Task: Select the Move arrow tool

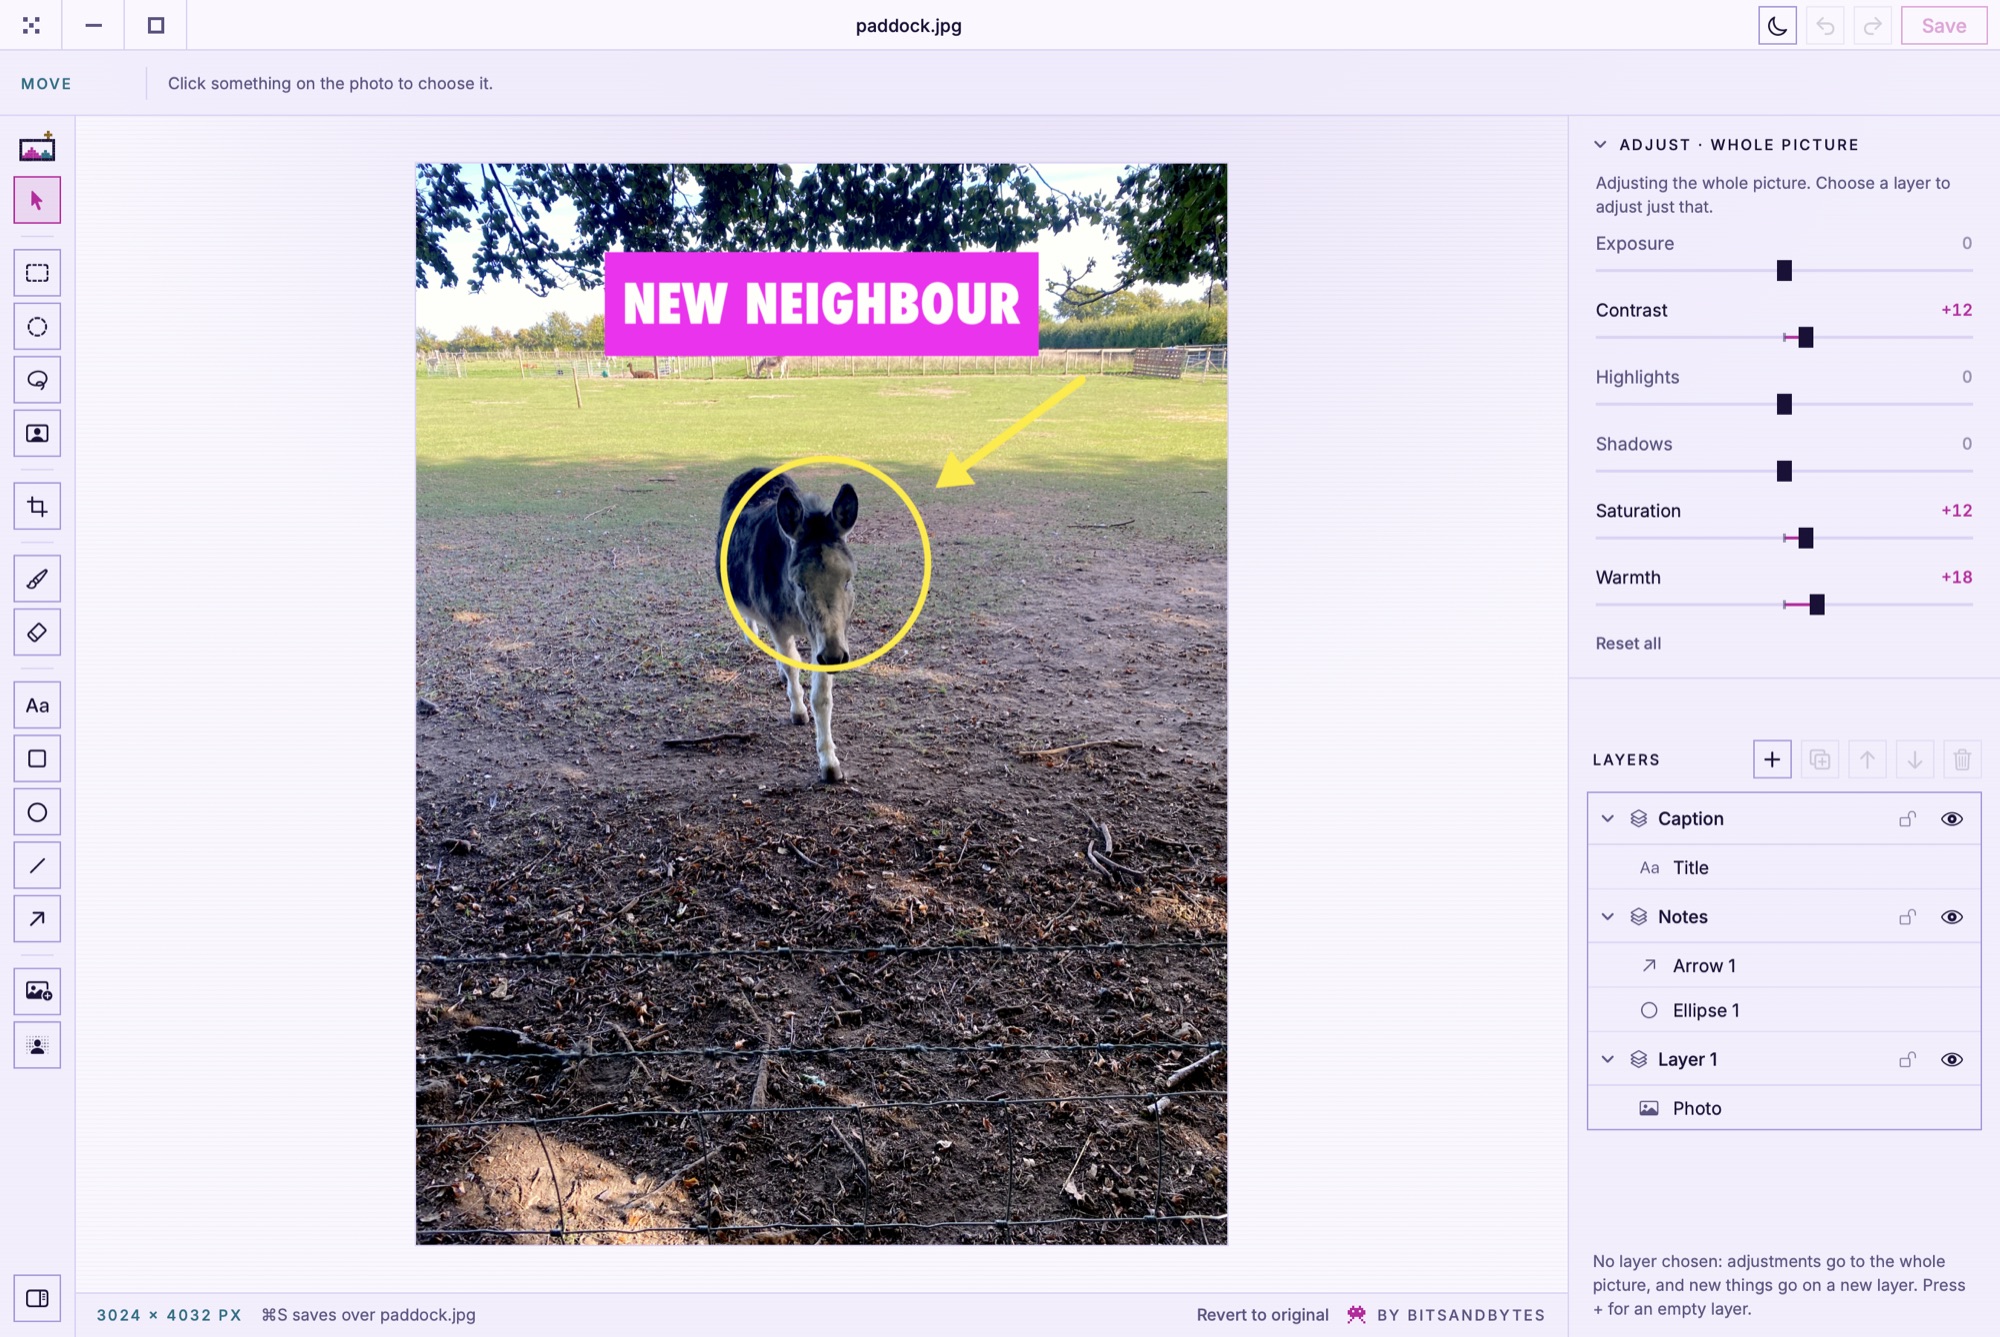Action: pyautogui.click(x=37, y=200)
